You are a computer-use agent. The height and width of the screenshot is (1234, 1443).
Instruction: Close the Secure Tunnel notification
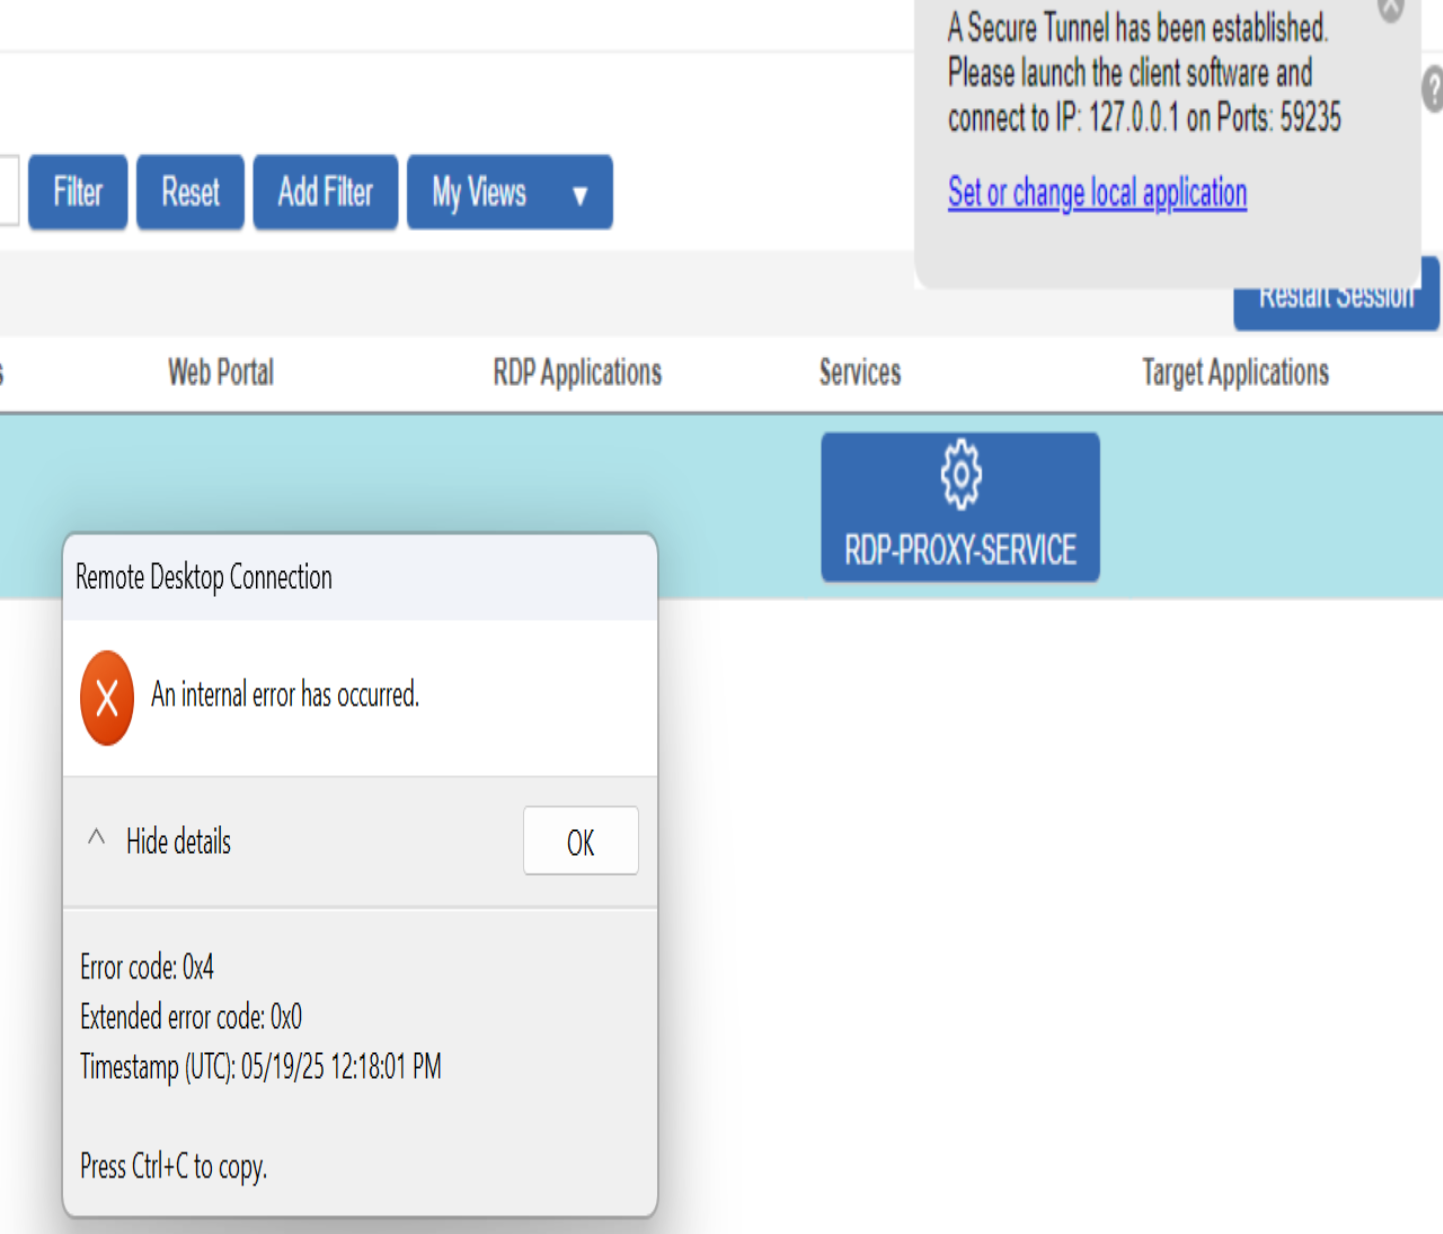[x=1391, y=8]
